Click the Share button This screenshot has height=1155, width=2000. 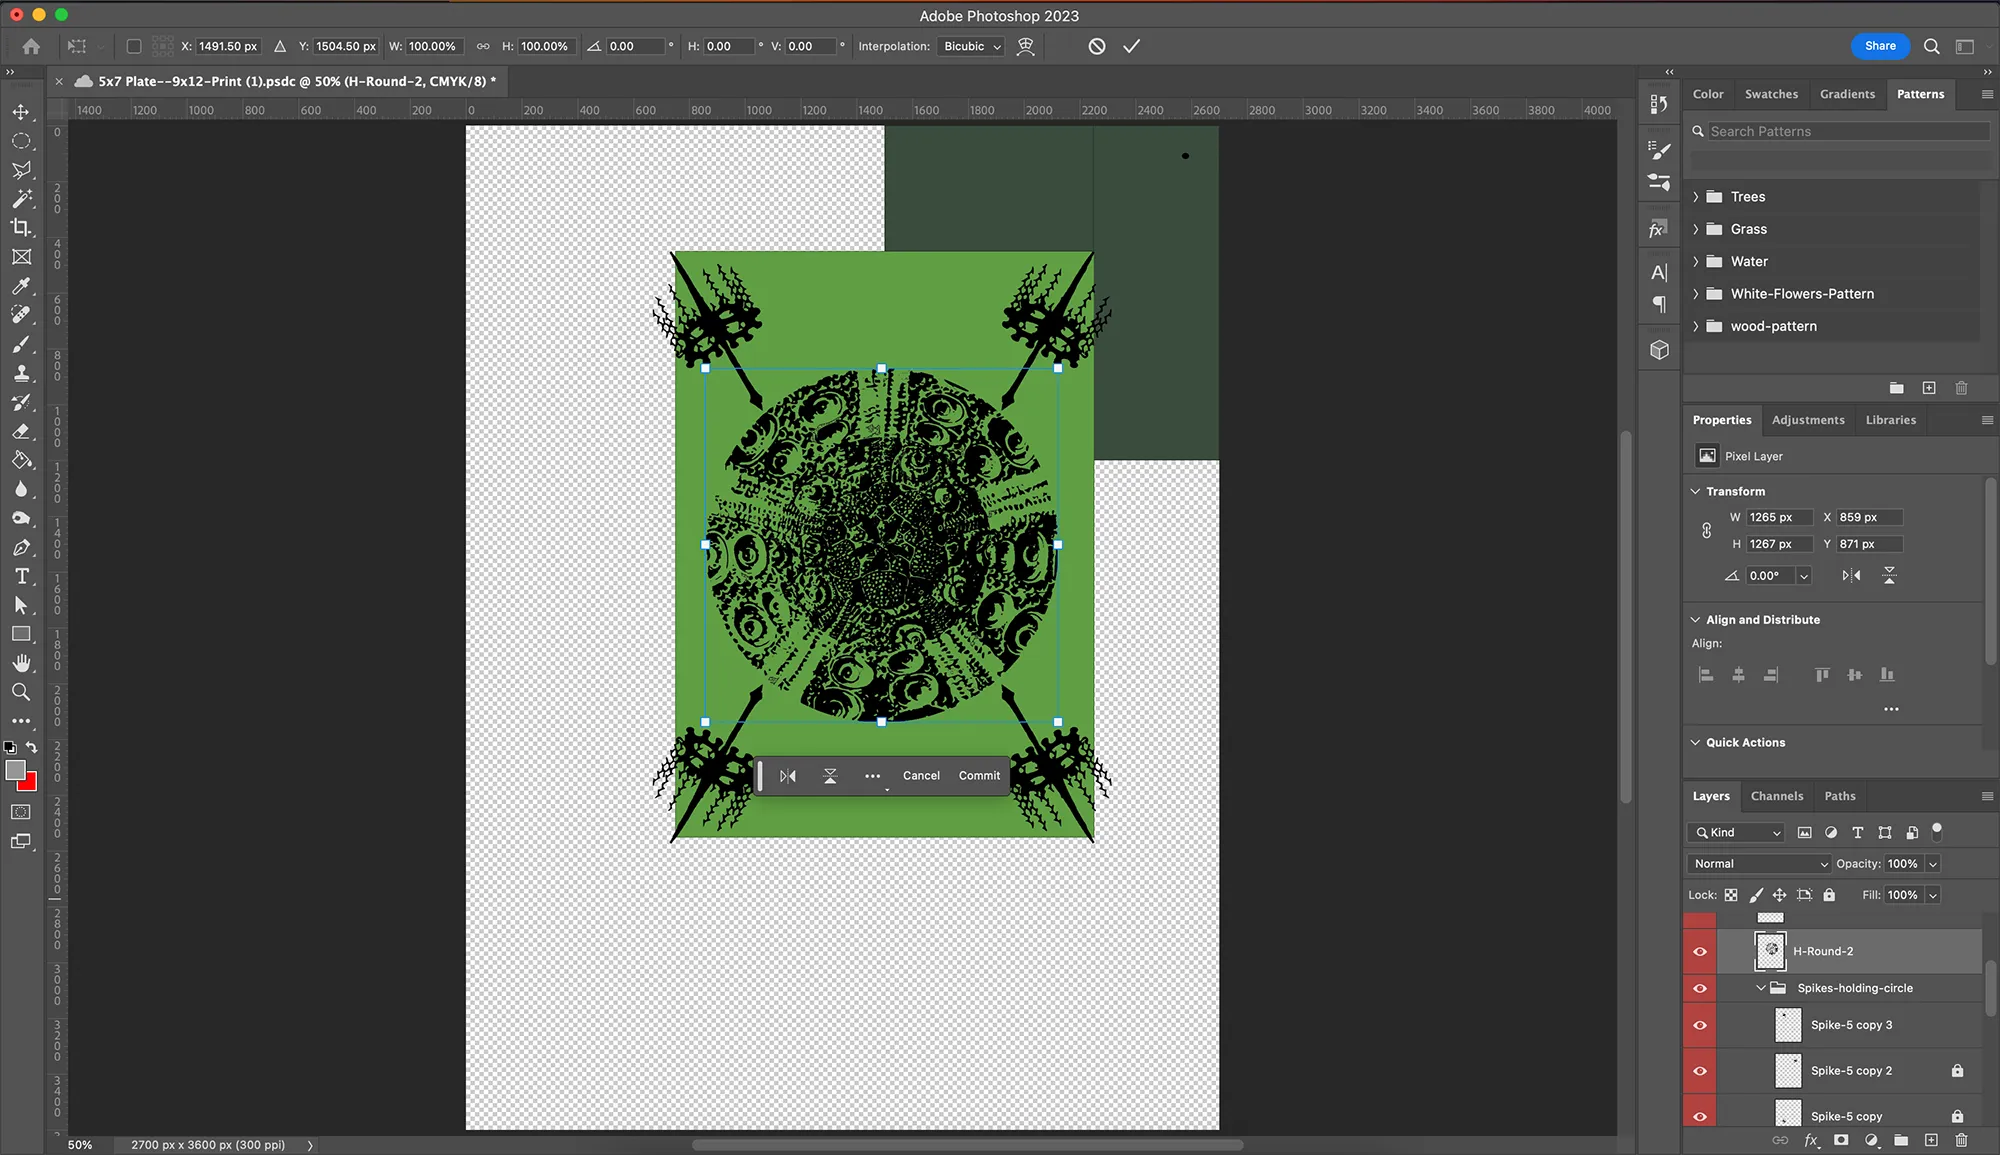tap(1880, 46)
